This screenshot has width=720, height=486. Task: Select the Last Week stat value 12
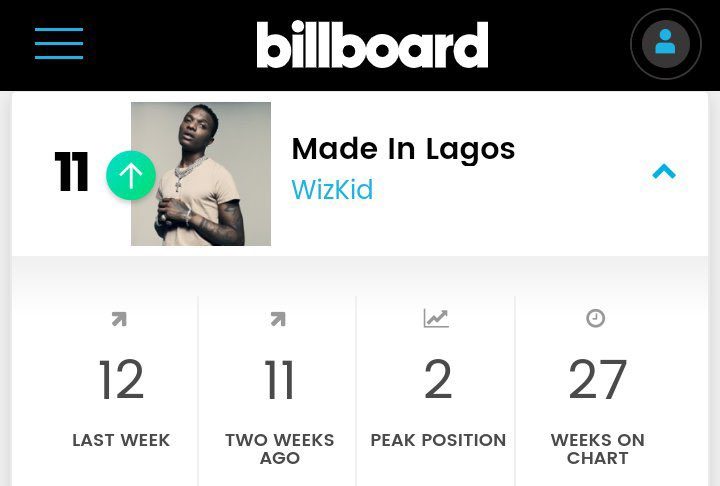coord(121,381)
